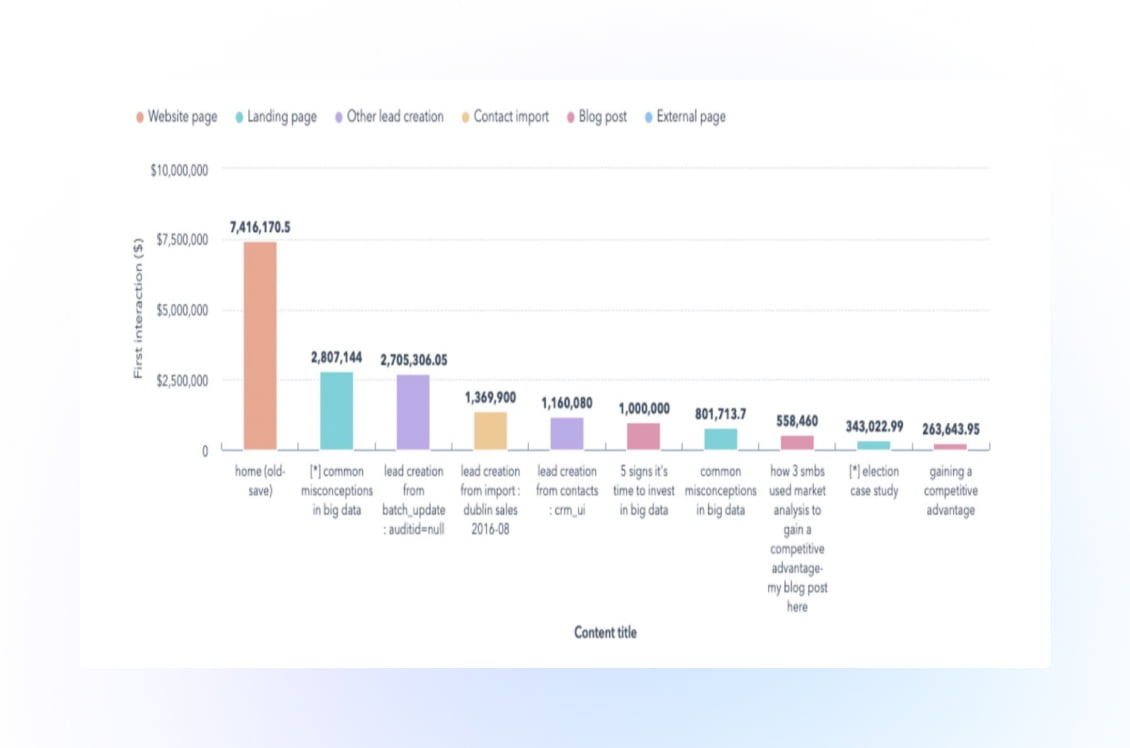Click the '[*] election case study' axis label

click(x=876, y=481)
